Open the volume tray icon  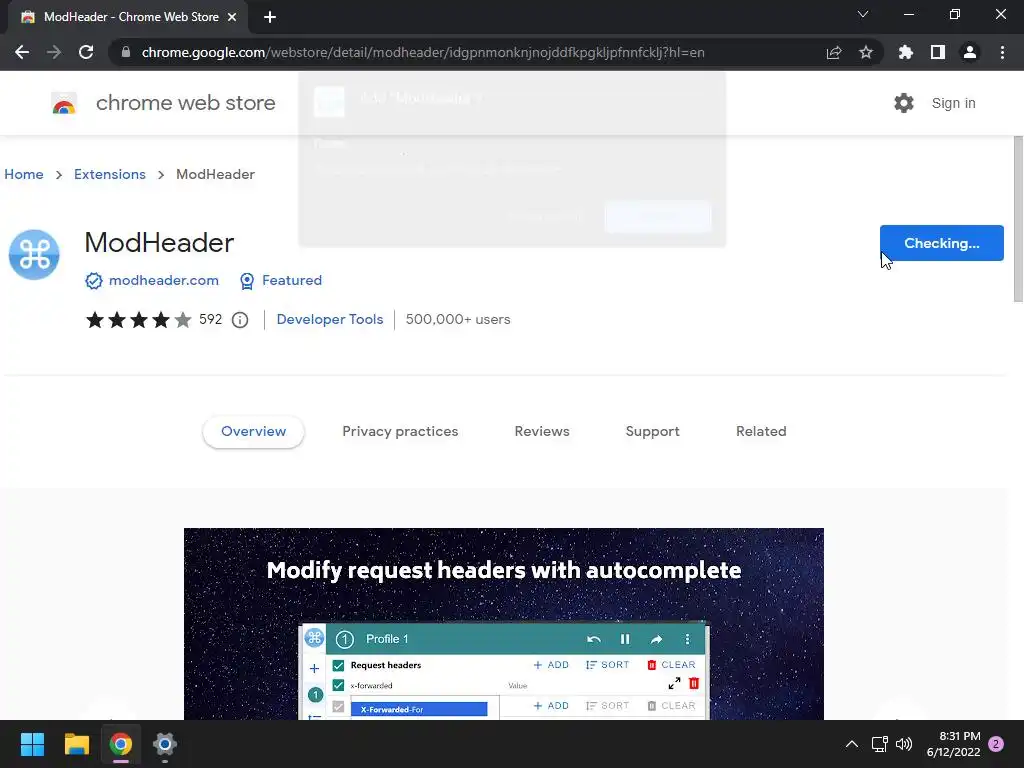point(904,744)
